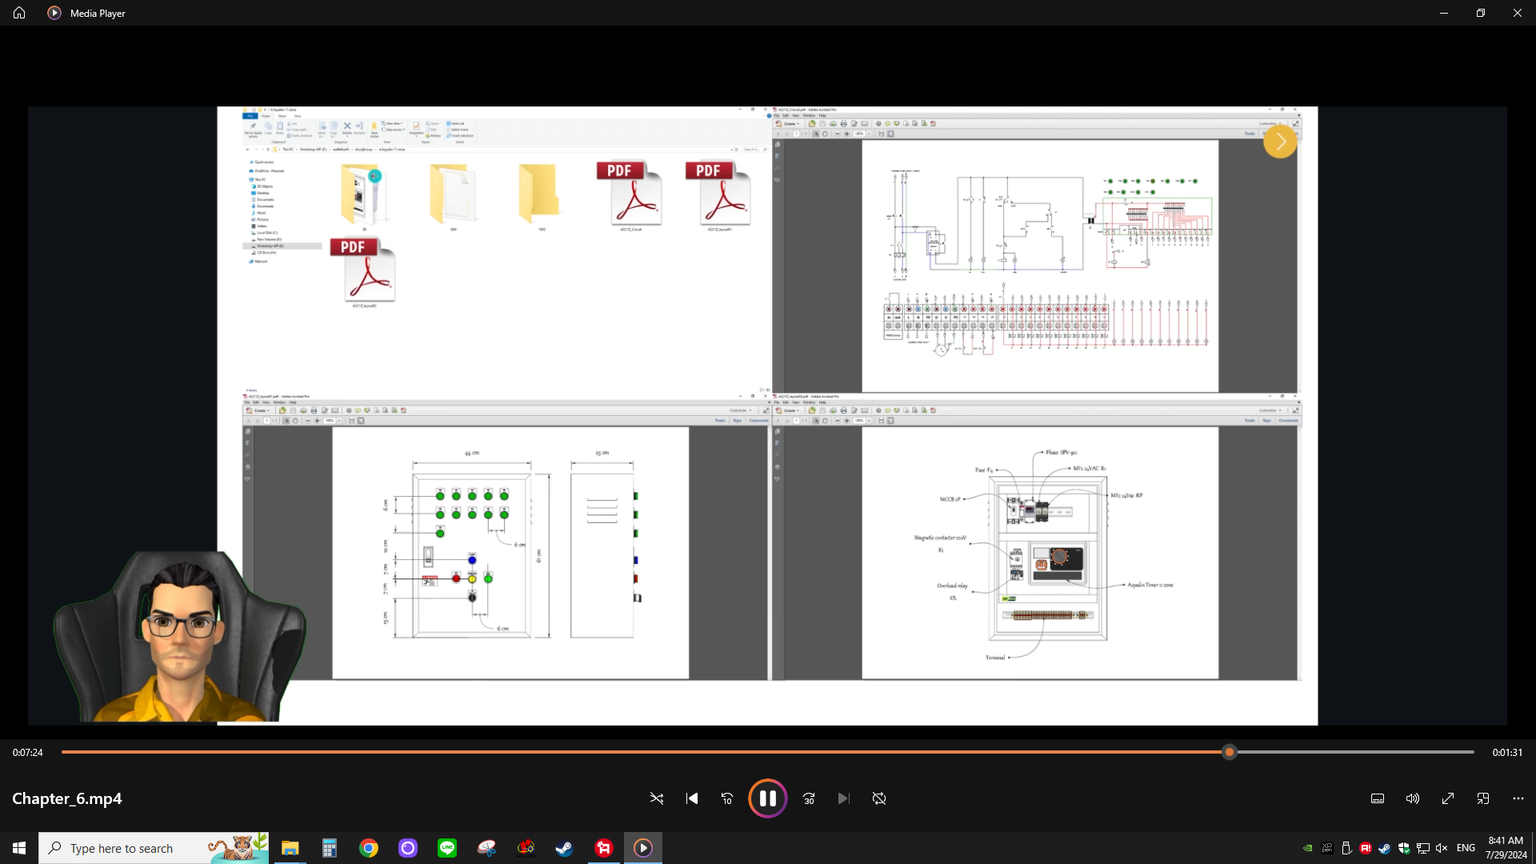Open subtitles and captions options
The width and height of the screenshot is (1536, 864).
tap(1377, 798)
